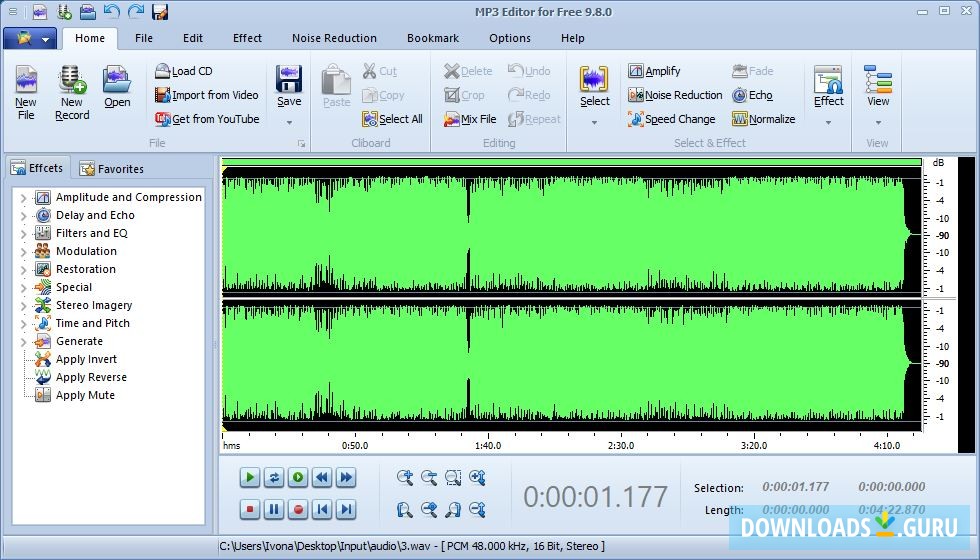Click the 1:40.0 mark on timeline ruler
Viewport: 980px width, 560px height.
pos(488,446)
